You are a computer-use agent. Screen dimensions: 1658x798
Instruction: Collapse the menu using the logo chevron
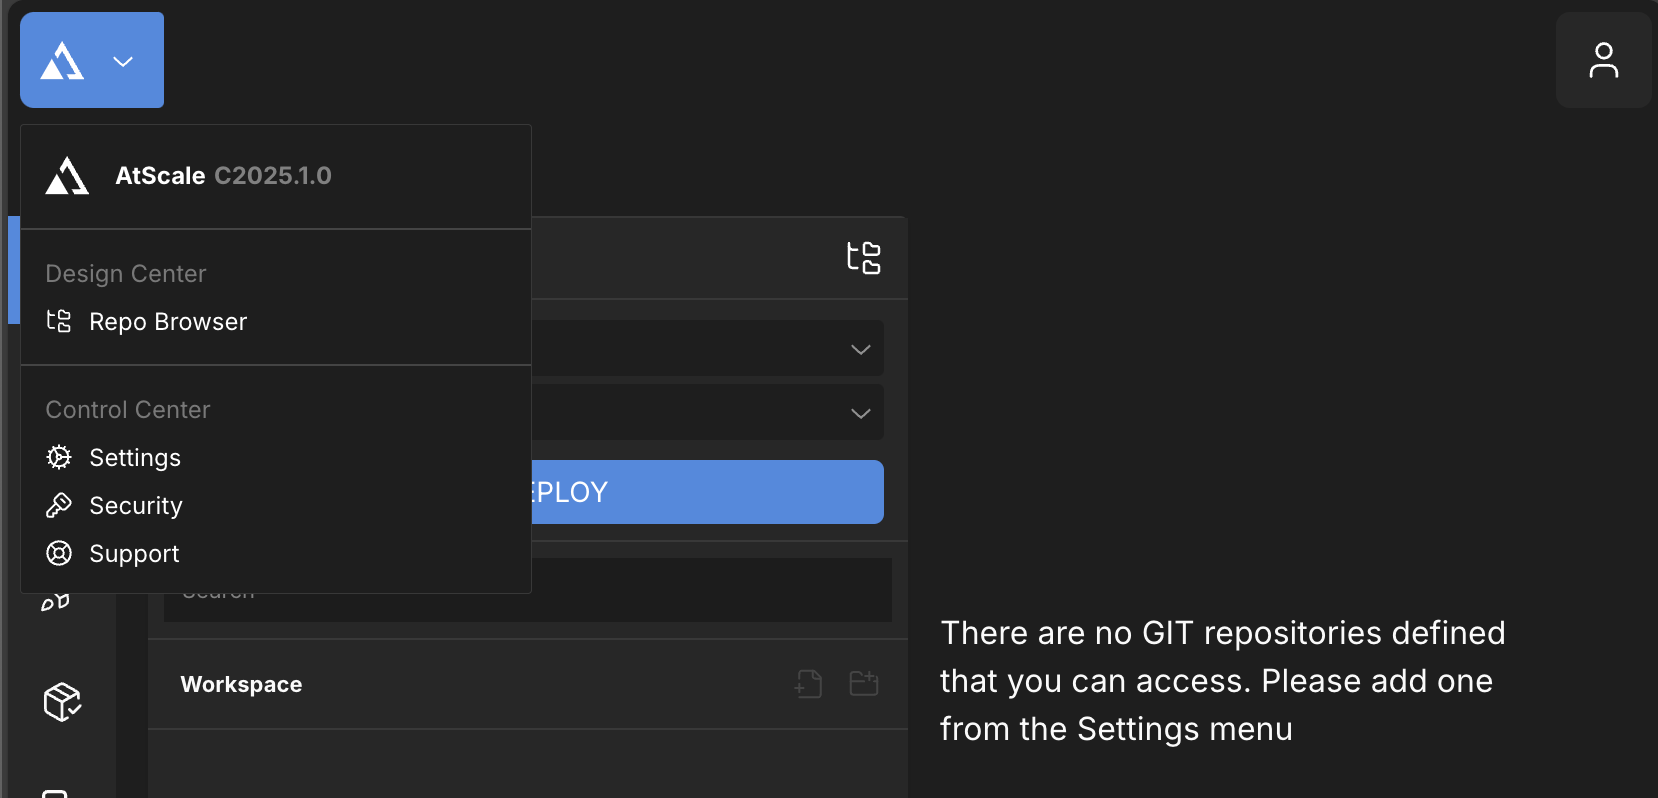123,62
